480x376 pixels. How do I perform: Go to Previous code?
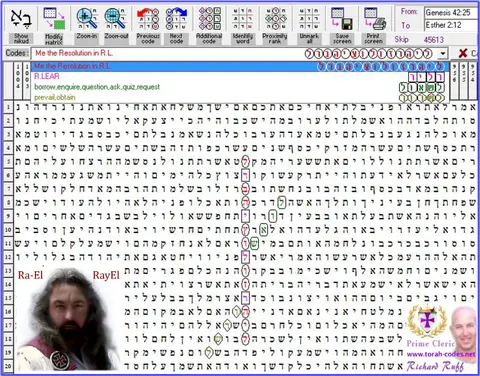(148, 18)
